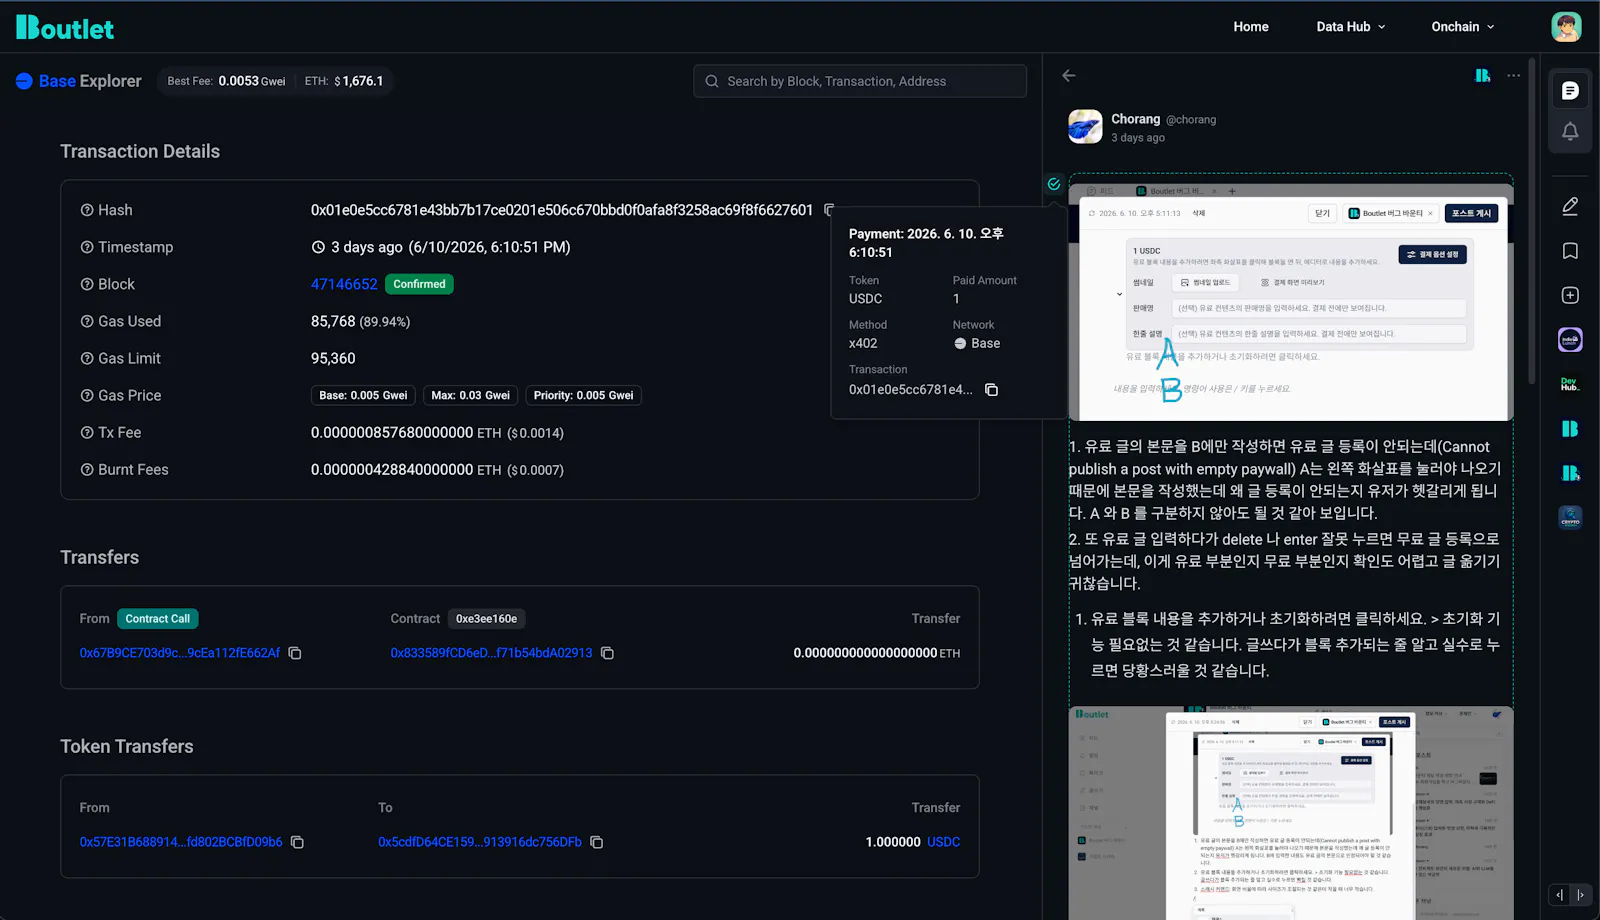Click Chorang username in post header
This screenshot has width=1600, height=920.
(1135, 119)
